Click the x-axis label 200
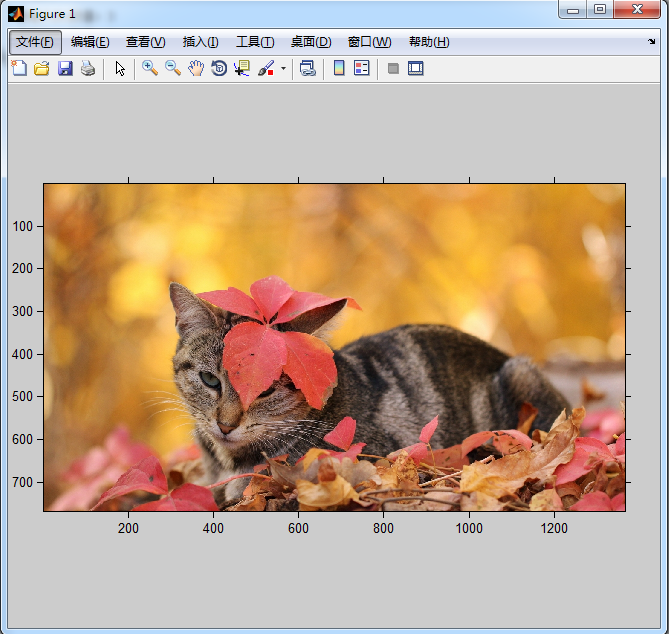Screen dimensions: 669x634 pyautogui.click(x=128, y=528)
